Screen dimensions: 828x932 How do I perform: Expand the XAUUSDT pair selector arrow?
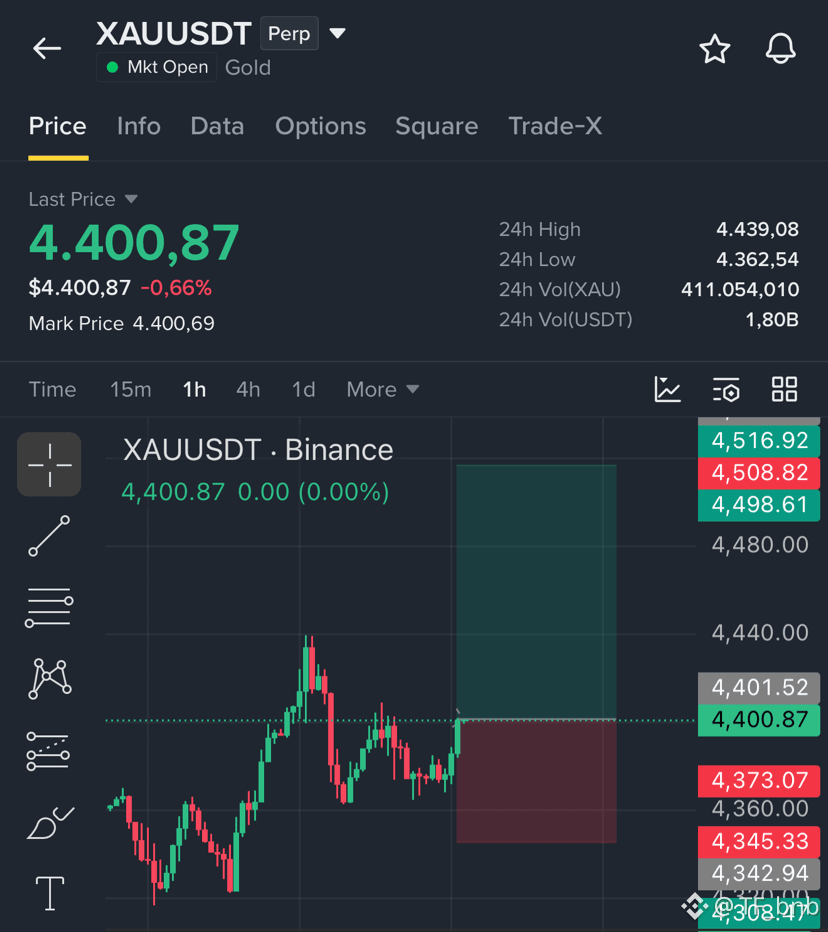[338, 33]
